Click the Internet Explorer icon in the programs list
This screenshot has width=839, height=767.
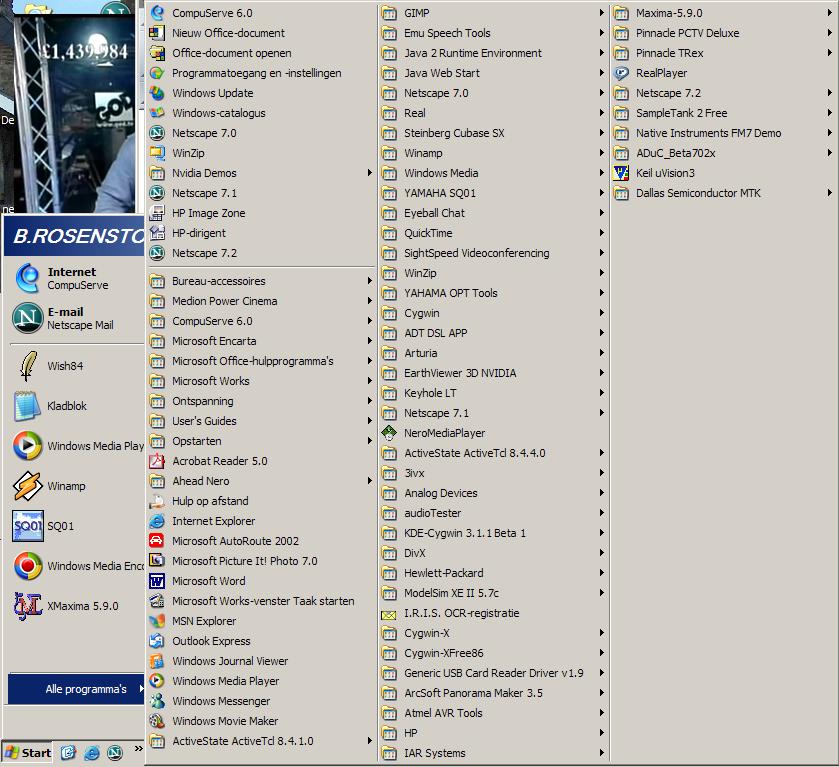pos(157,521)
